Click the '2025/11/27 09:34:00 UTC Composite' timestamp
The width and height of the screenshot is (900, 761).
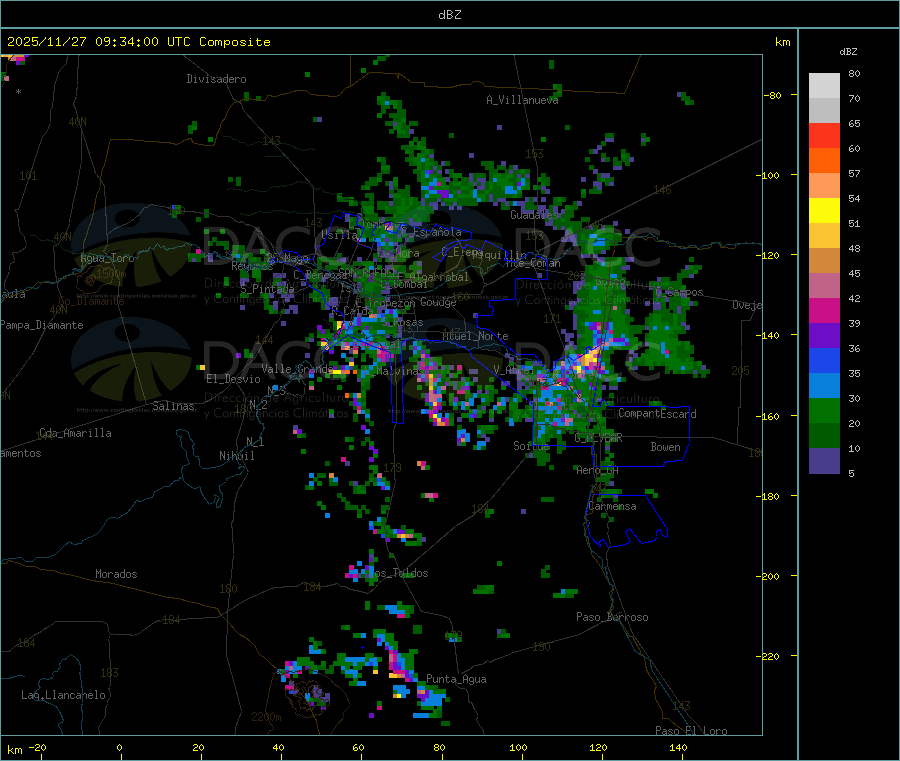point(138,42)
